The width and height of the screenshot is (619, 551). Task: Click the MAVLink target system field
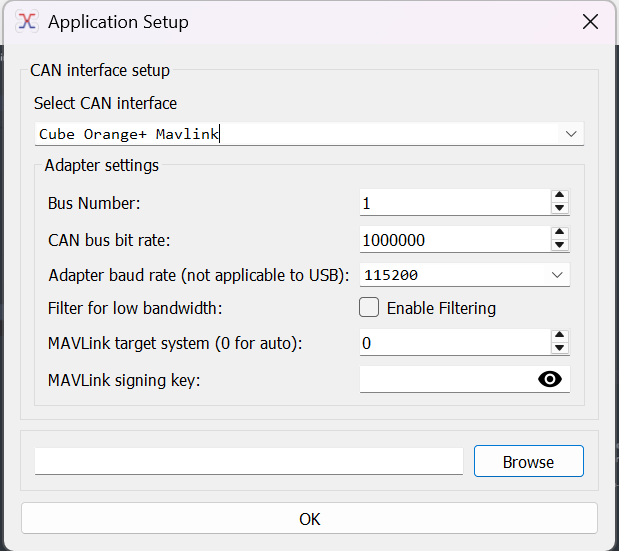[455, 343]
